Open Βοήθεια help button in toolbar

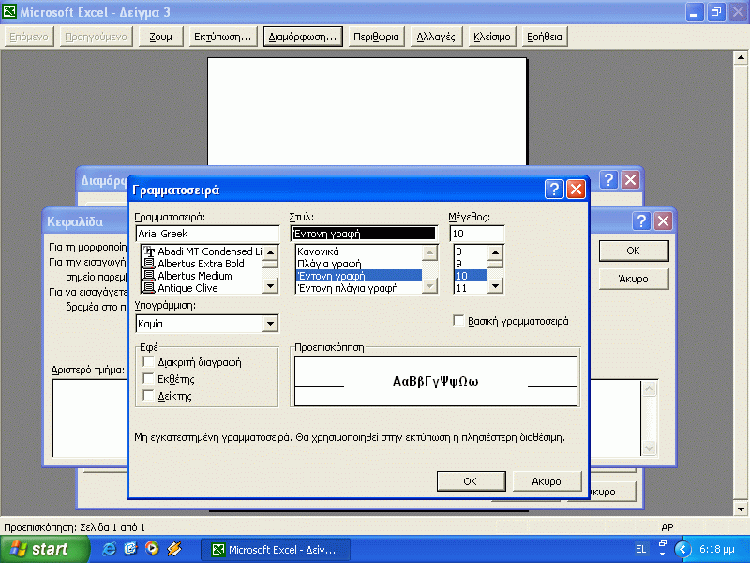tap(545, 37)
